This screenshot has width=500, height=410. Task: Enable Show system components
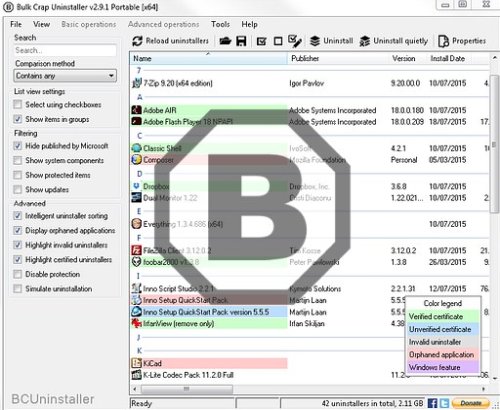click(x=17, y=161)
